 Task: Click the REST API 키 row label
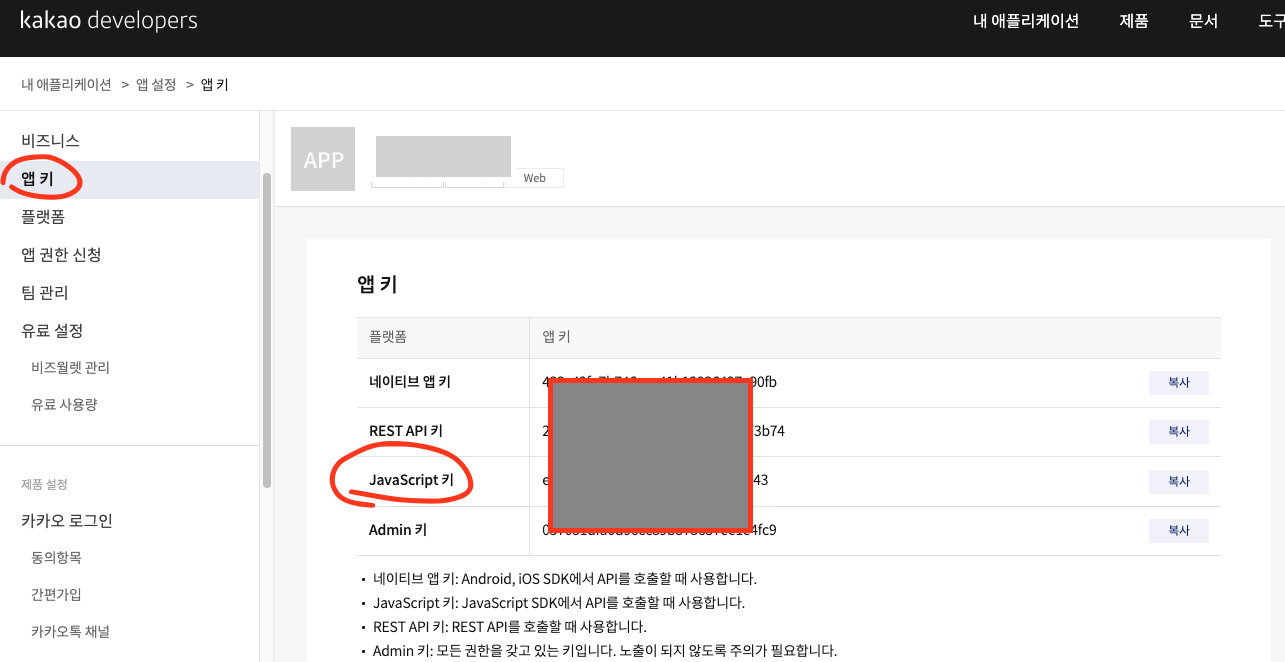pyautogui.click(x=406, y=431)
